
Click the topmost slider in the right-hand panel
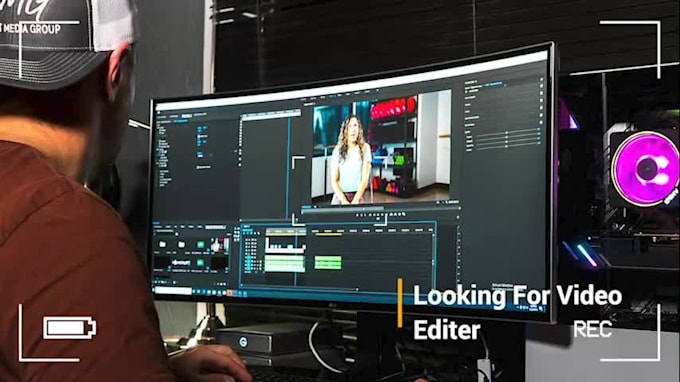(x=507, y=133)
